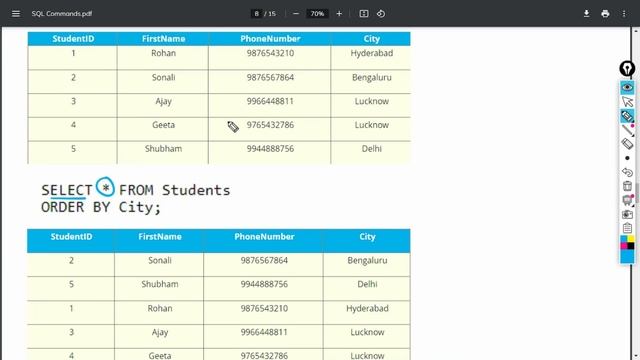This screenshot has width=640, height=360.
Task: Select the cursor mode arrow tool
Action: pos(627,102)
